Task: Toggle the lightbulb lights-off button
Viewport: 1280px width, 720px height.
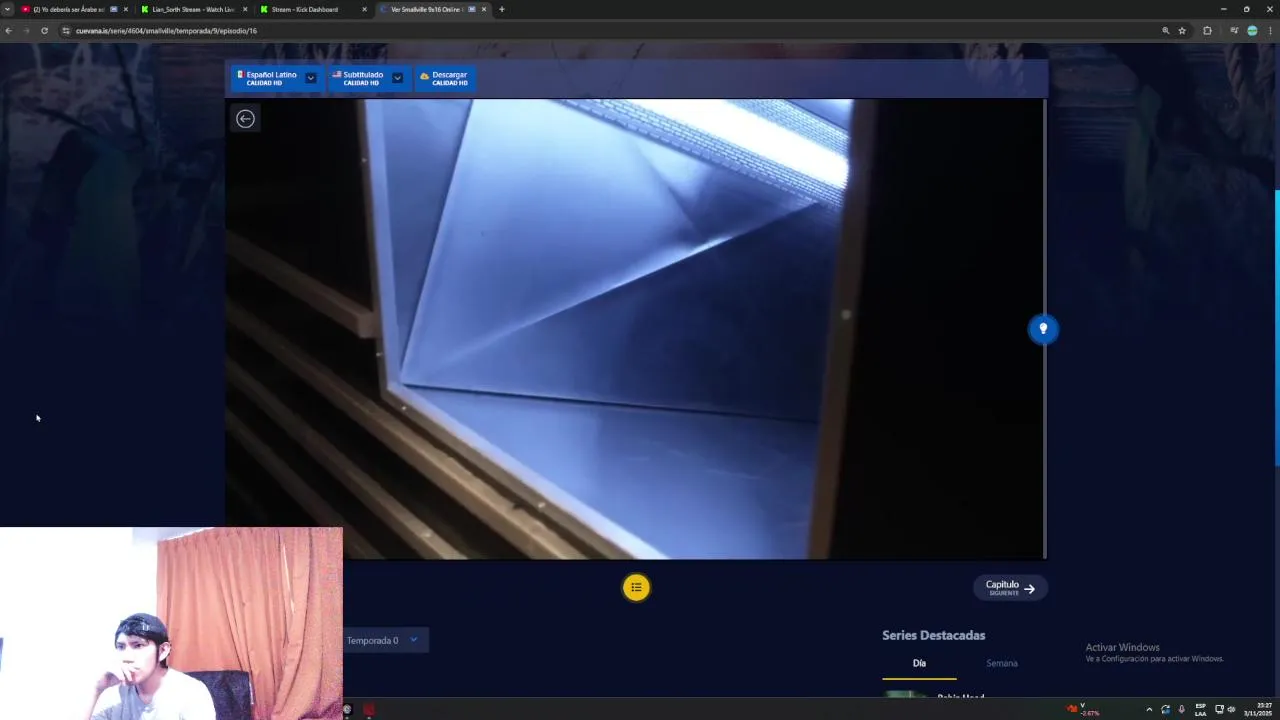Action: click(1043, 329)
